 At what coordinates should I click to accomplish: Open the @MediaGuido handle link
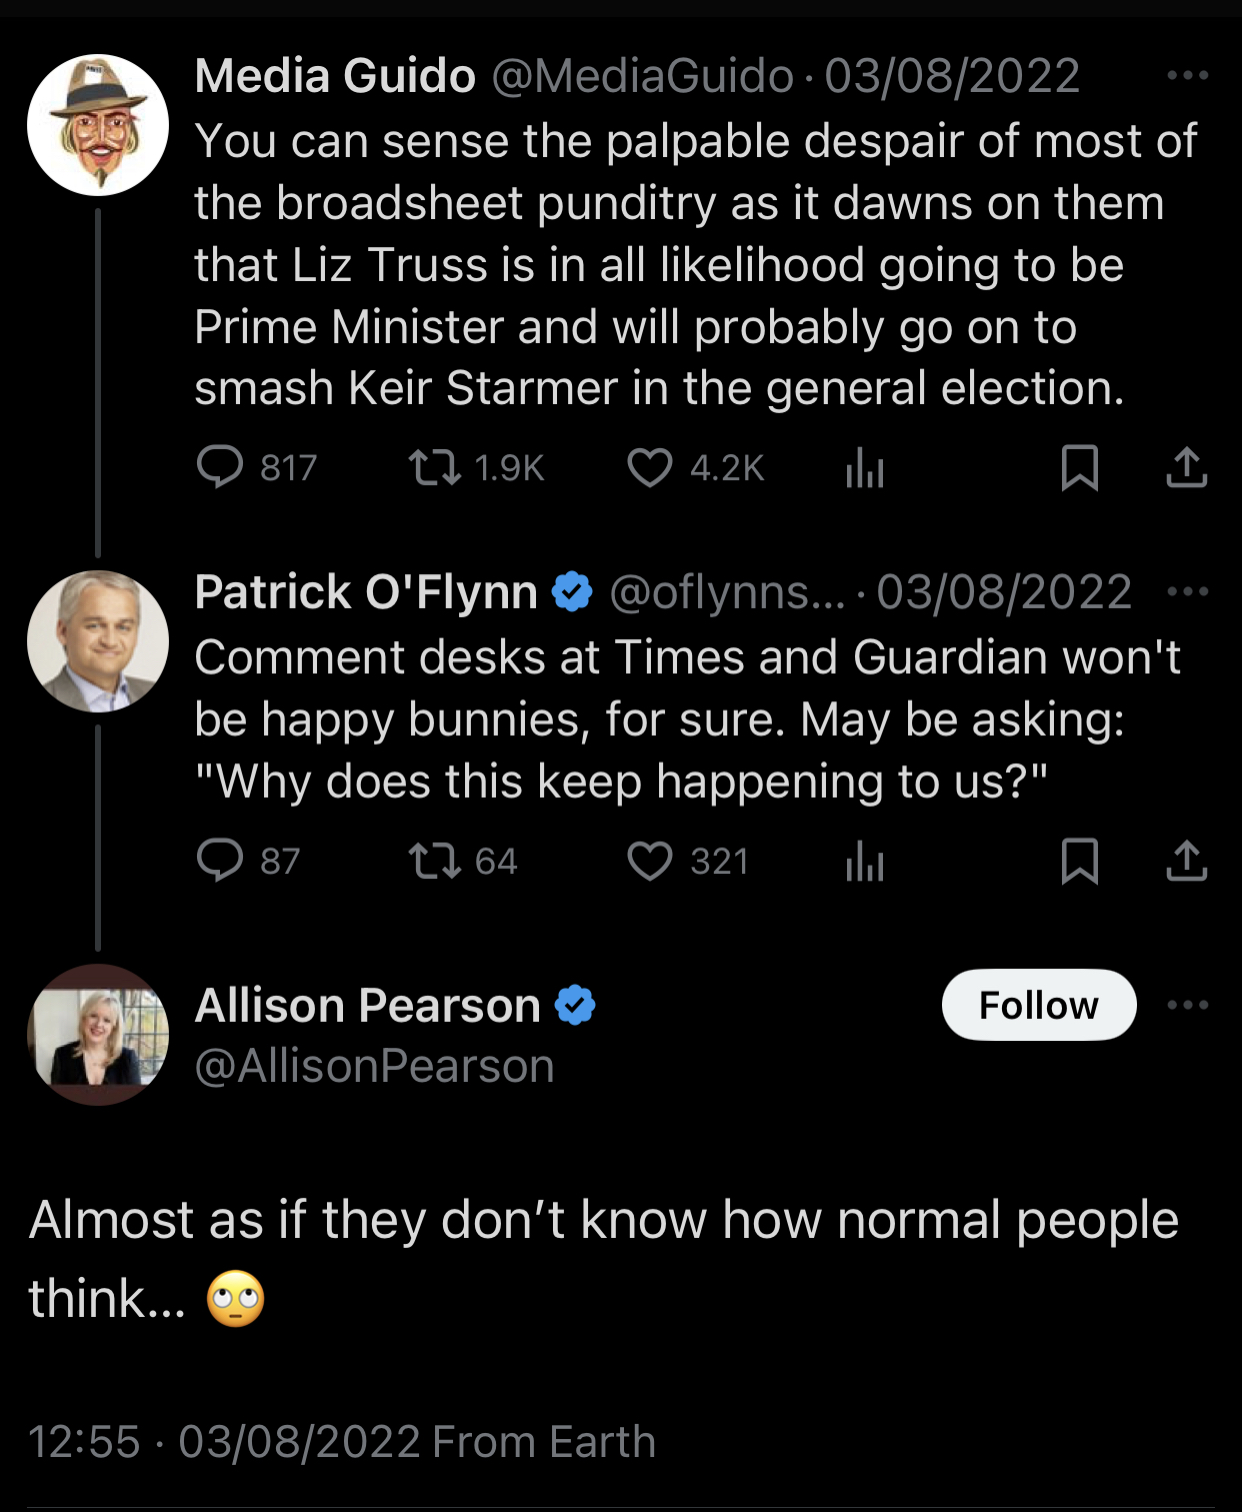pos(642,76)
